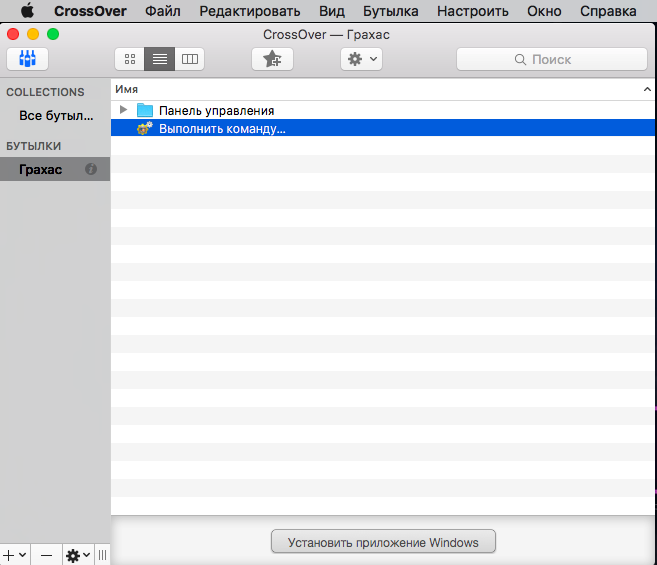Open the Файл menu
Viewport: 657px width, 565px height.
tap(163, 11)
